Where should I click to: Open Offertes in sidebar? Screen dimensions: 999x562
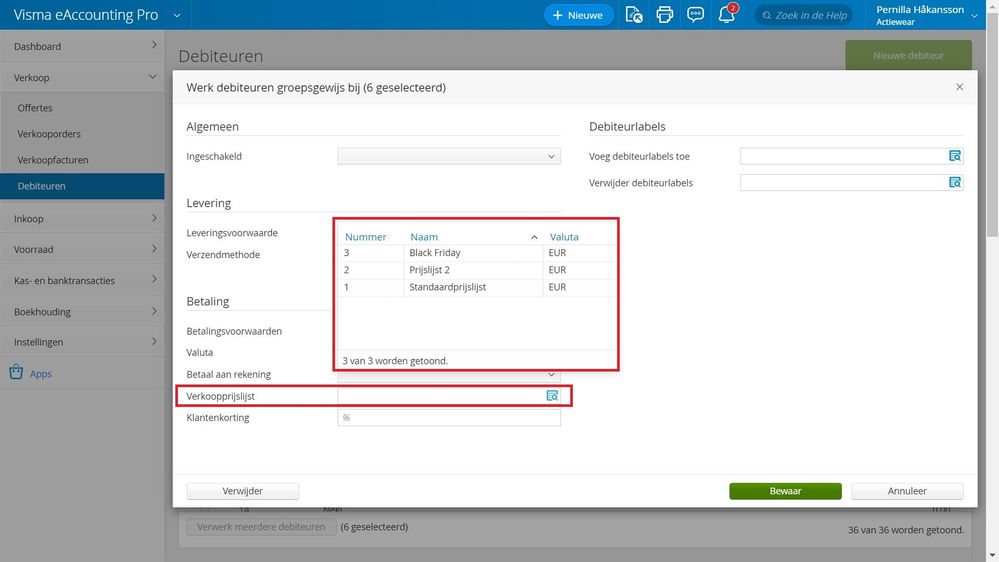pyautogui.click(x=35, y=108)
